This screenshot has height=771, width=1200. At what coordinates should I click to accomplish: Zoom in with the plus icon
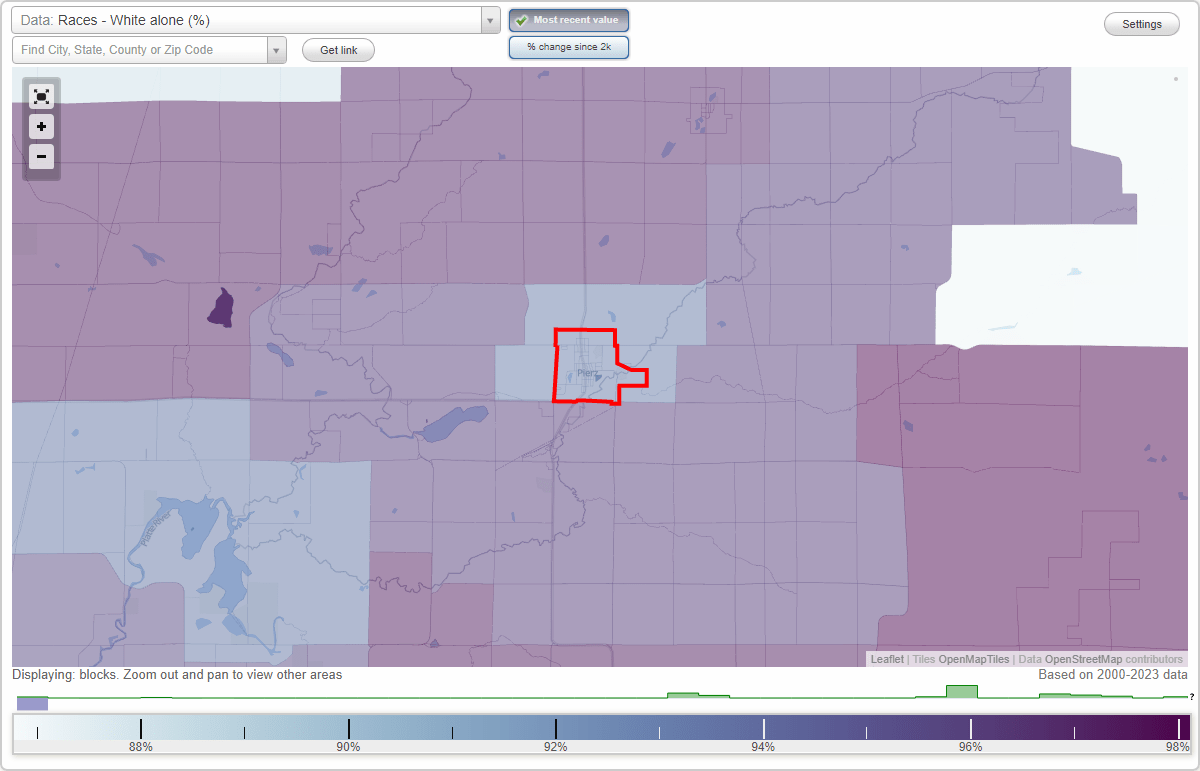coord(41,127)
